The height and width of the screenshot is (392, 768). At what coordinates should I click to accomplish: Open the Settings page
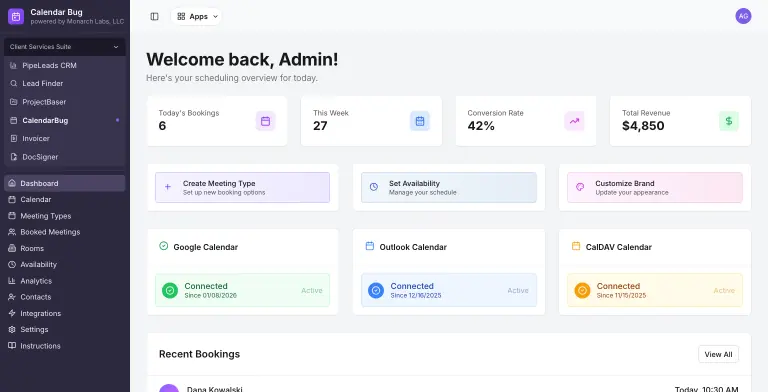coord(65,329)
